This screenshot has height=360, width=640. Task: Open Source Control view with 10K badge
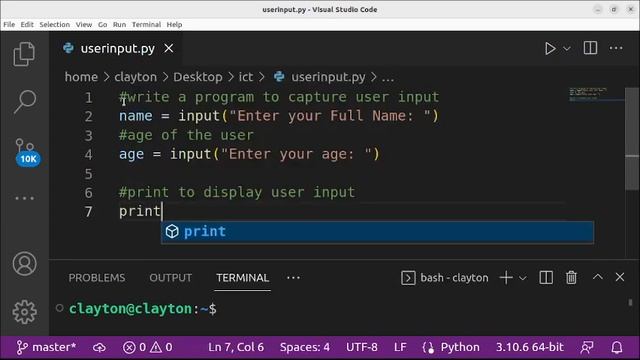click(x=27, y=153)
